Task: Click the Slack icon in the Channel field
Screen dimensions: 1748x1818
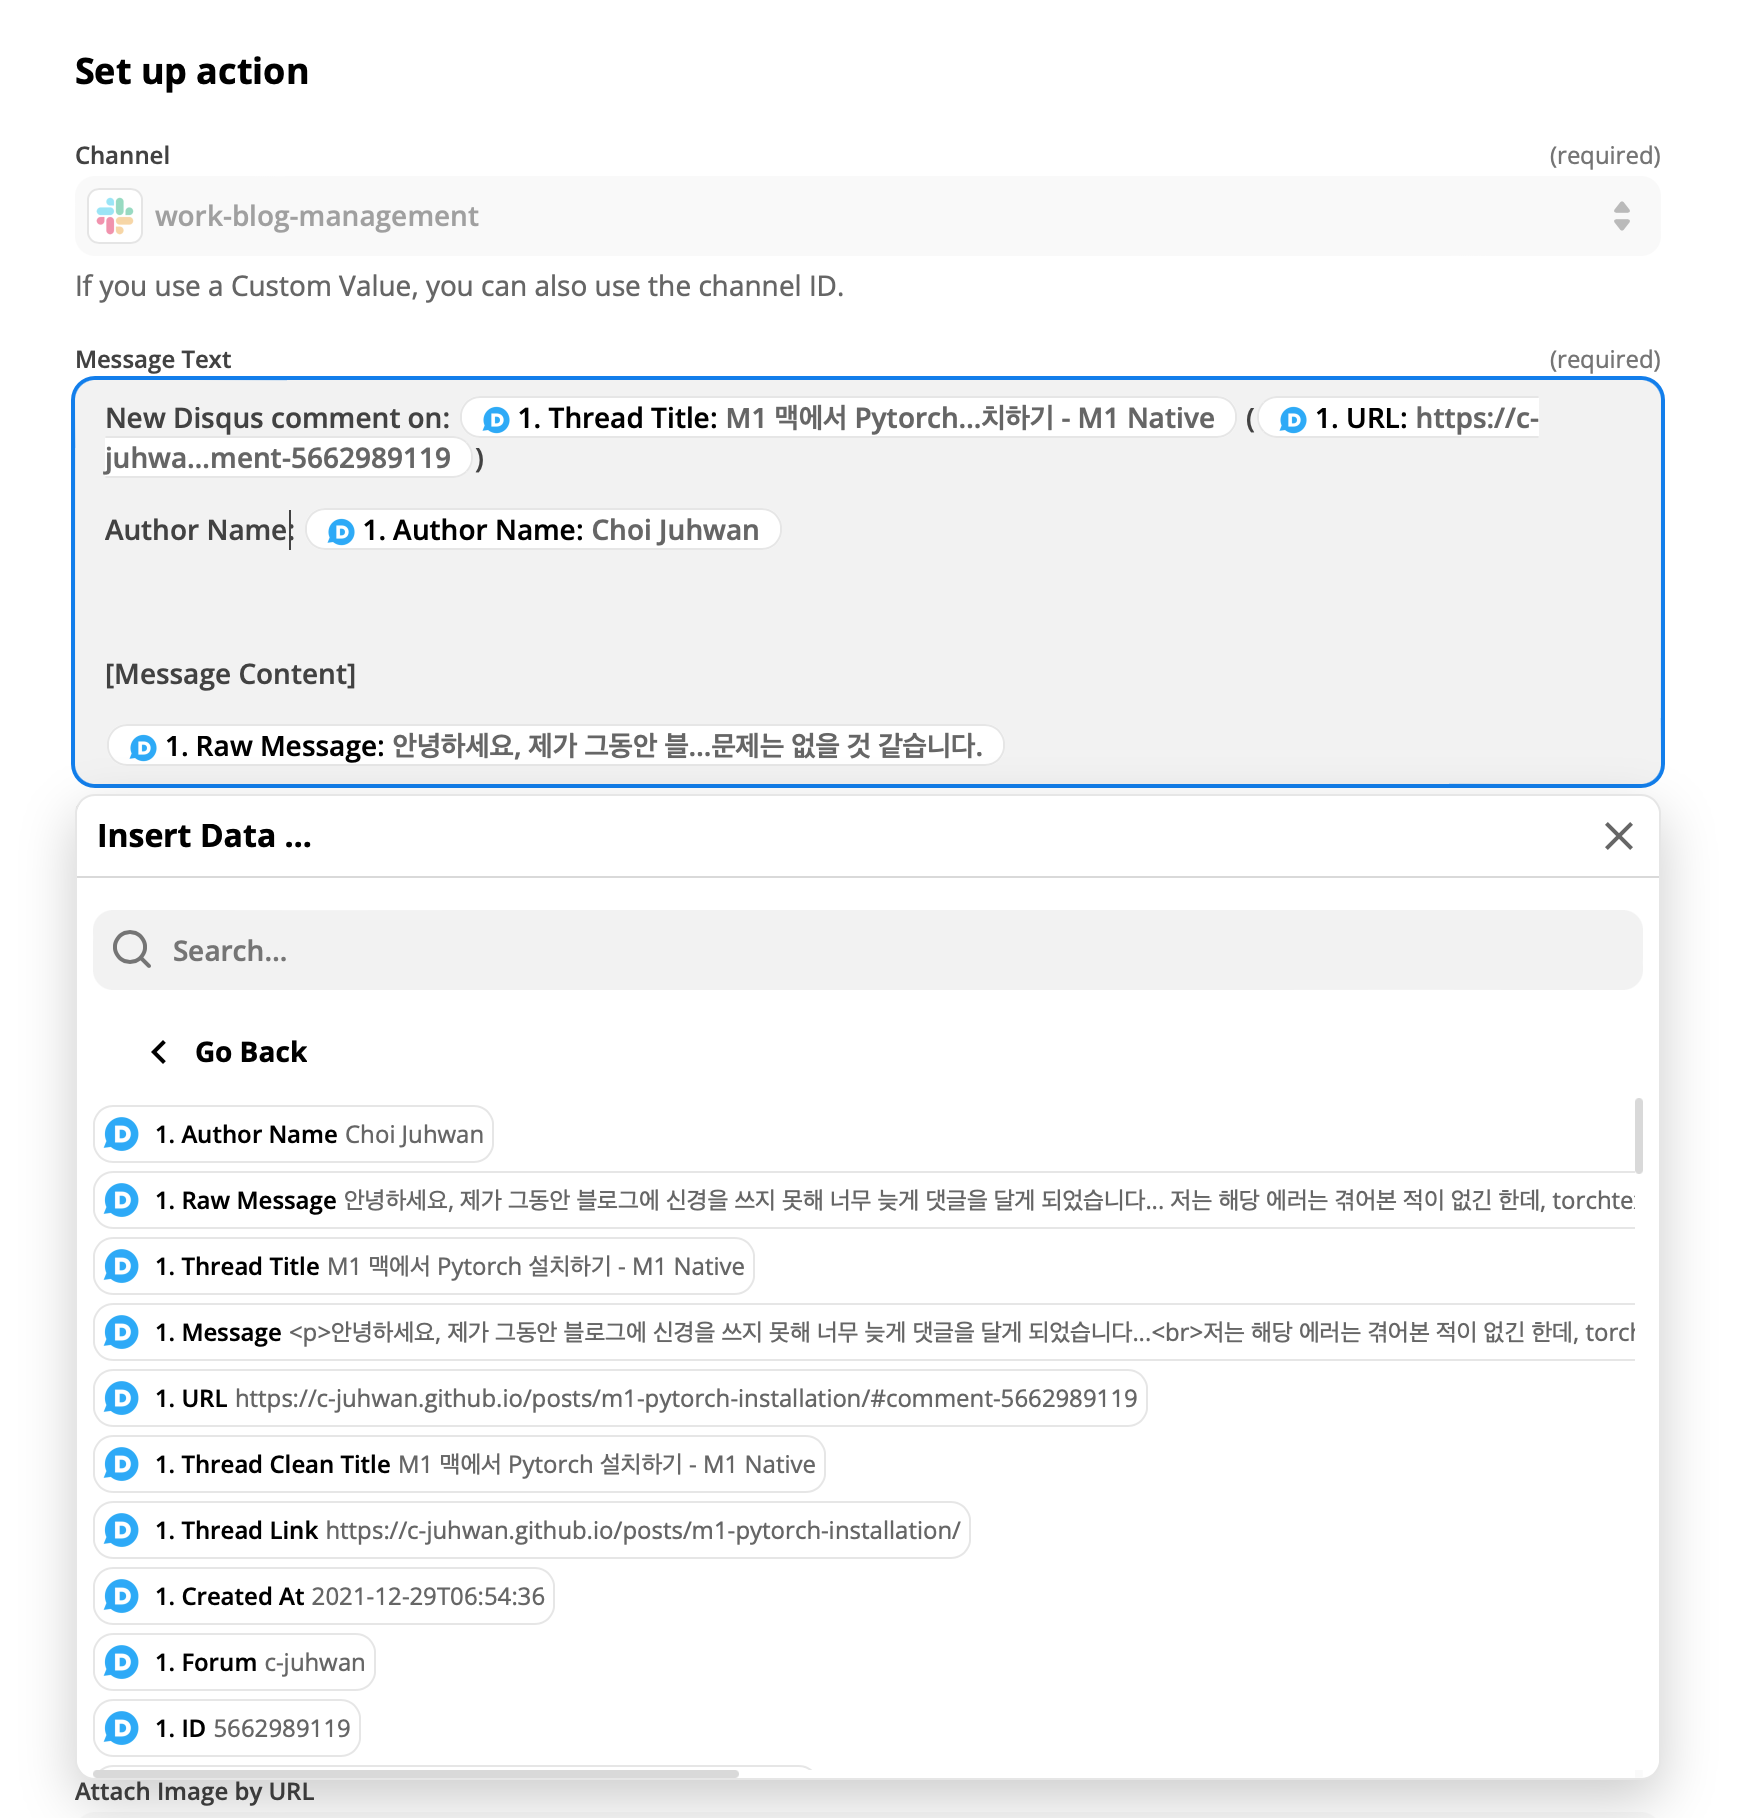Action: click(x=115, y=216)
